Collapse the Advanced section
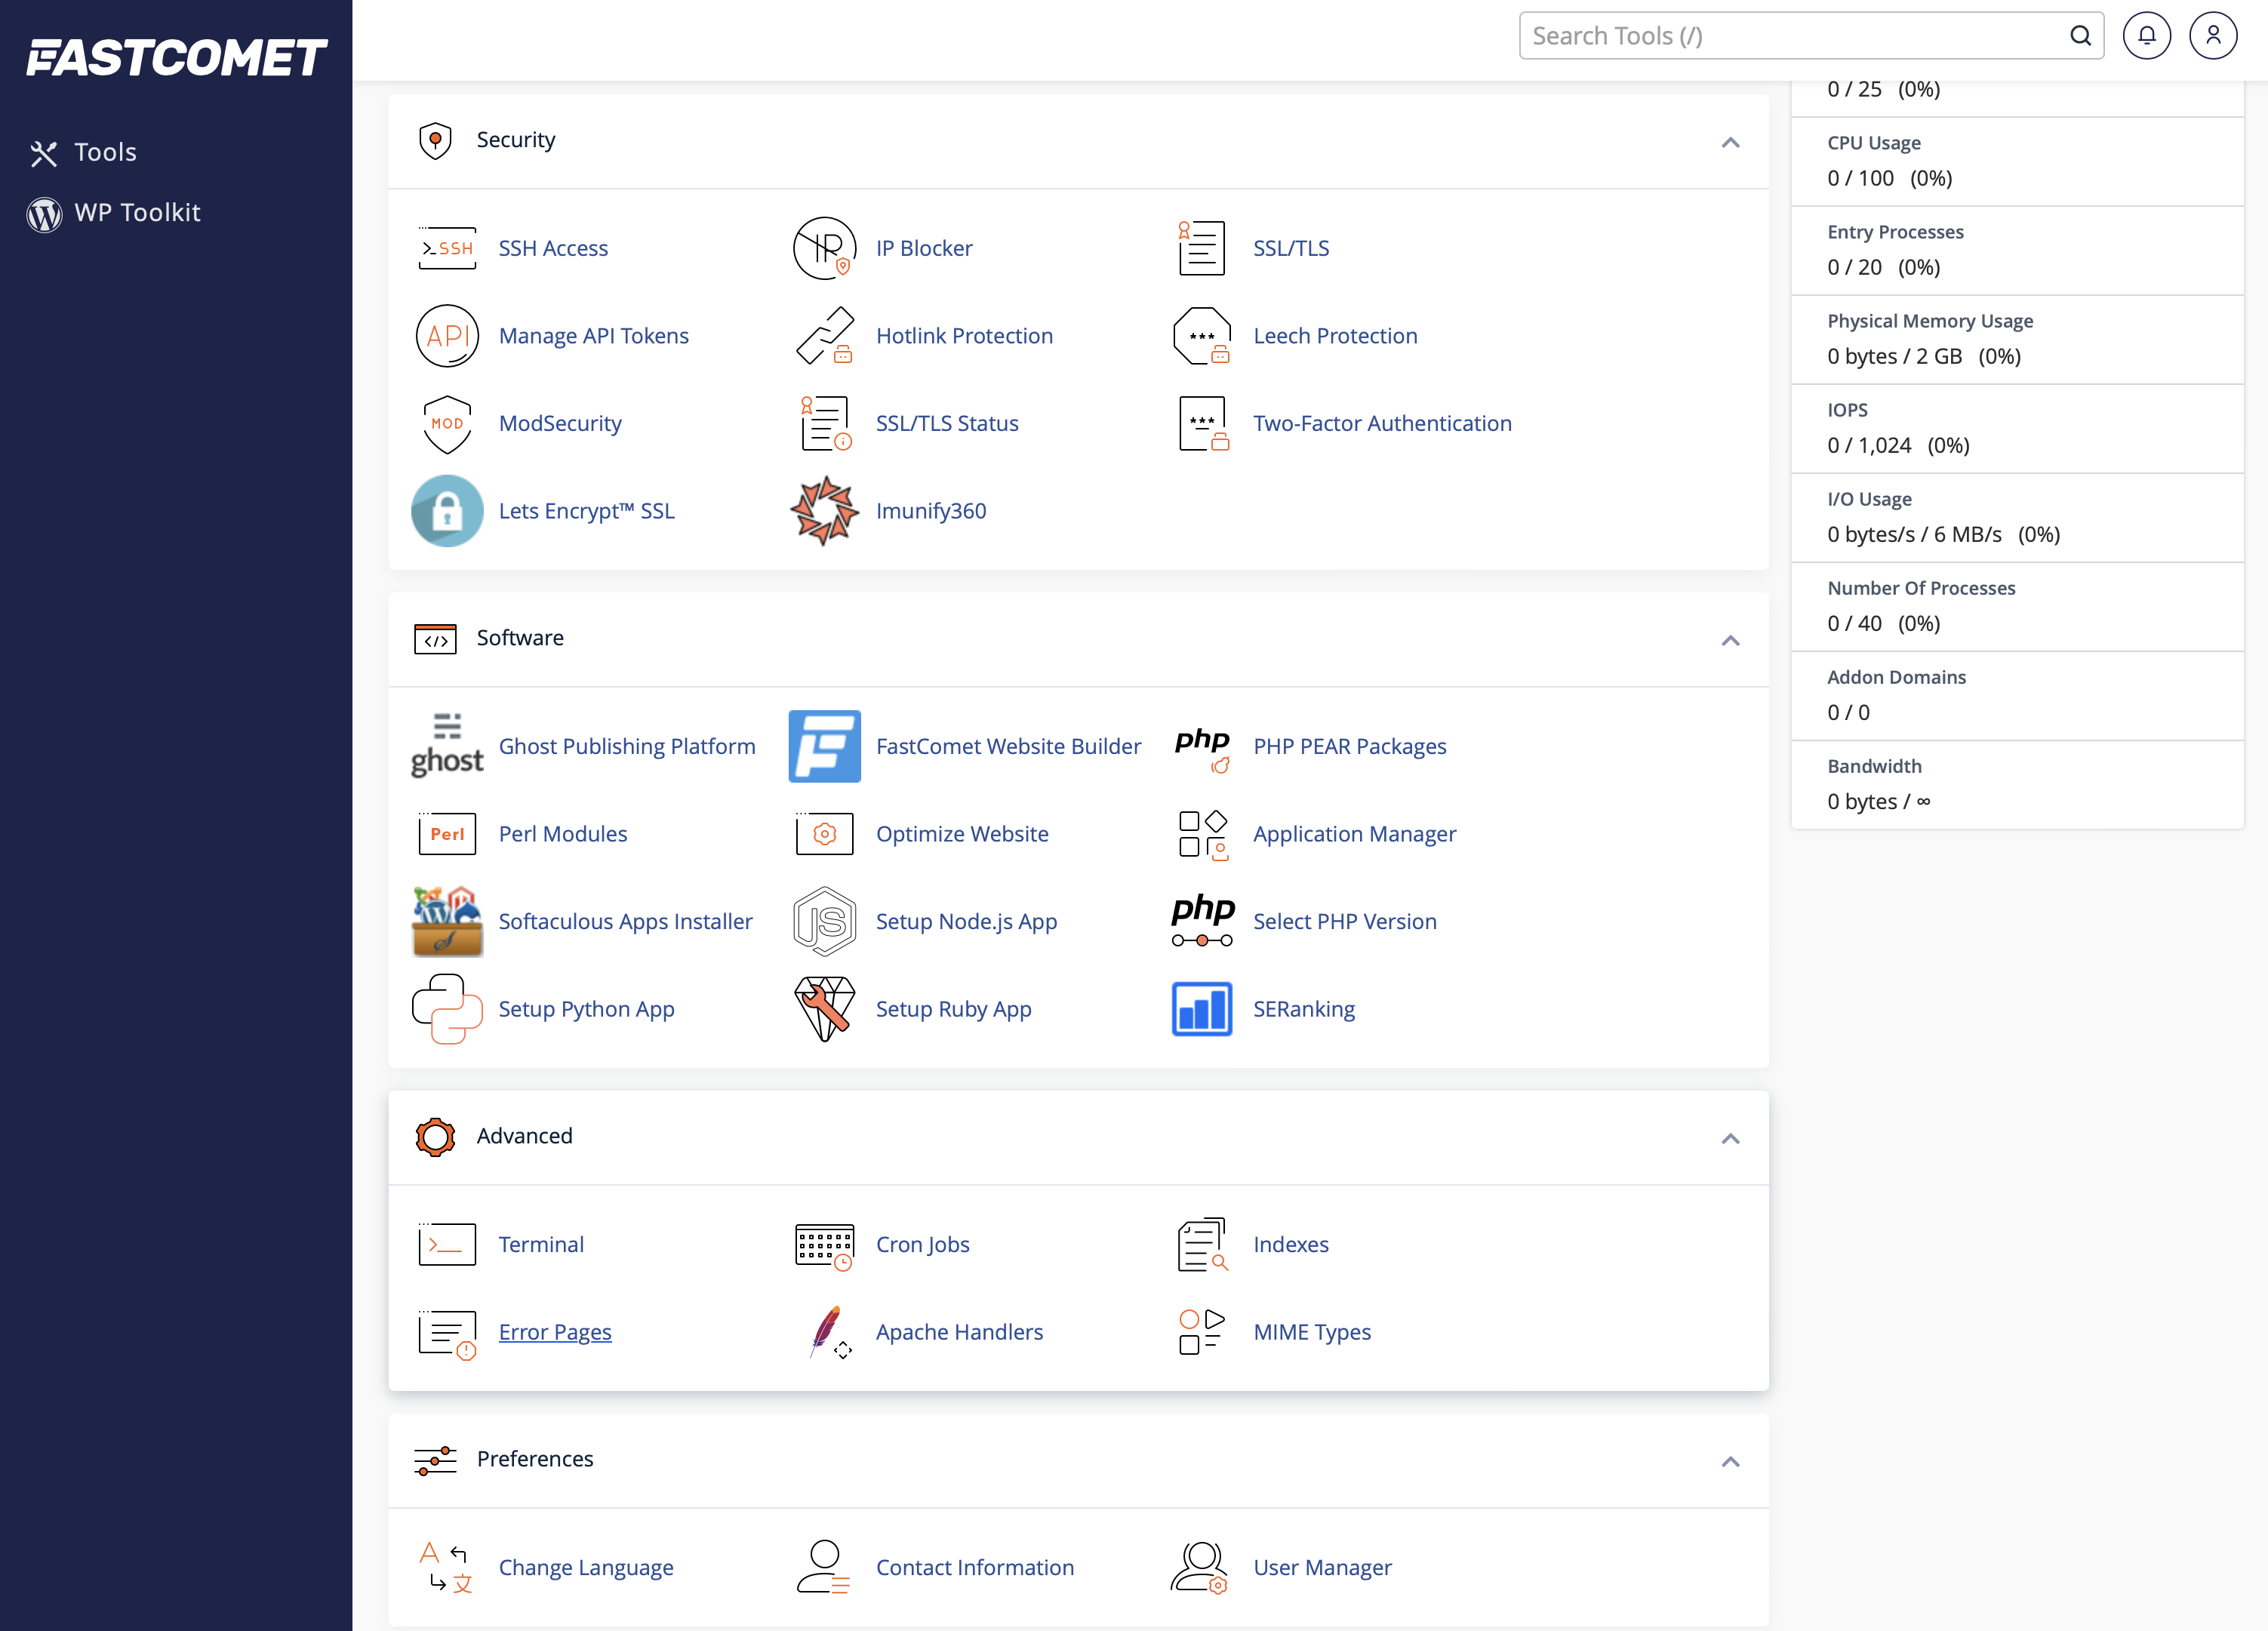This screenshot has width=2268, height=1631. point(1730,1138)
